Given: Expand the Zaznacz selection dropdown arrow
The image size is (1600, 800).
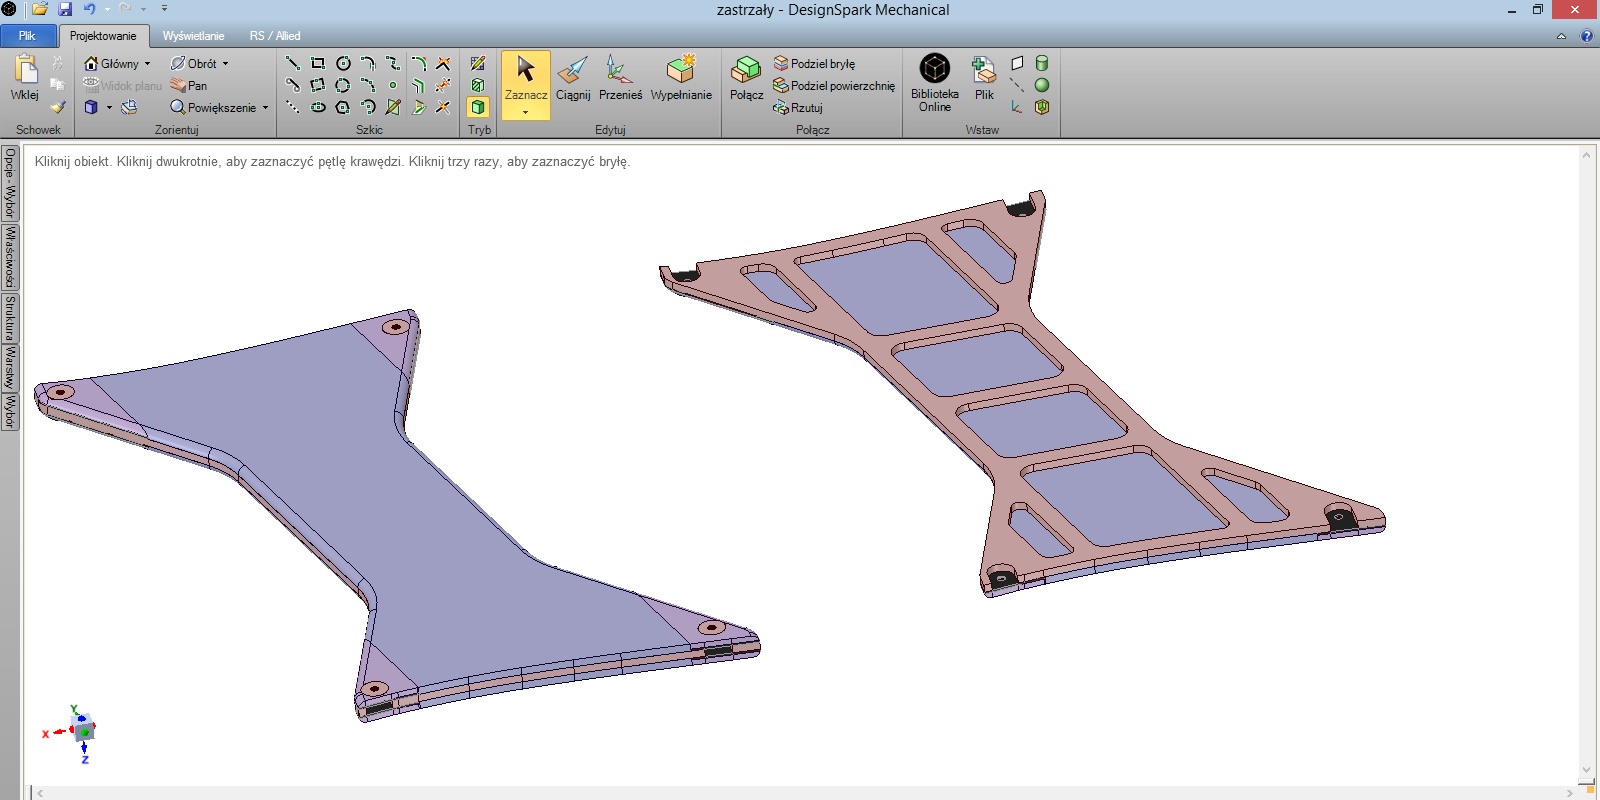Looking at the screenshot, I should pyautogui.click(x=525, y=113).
